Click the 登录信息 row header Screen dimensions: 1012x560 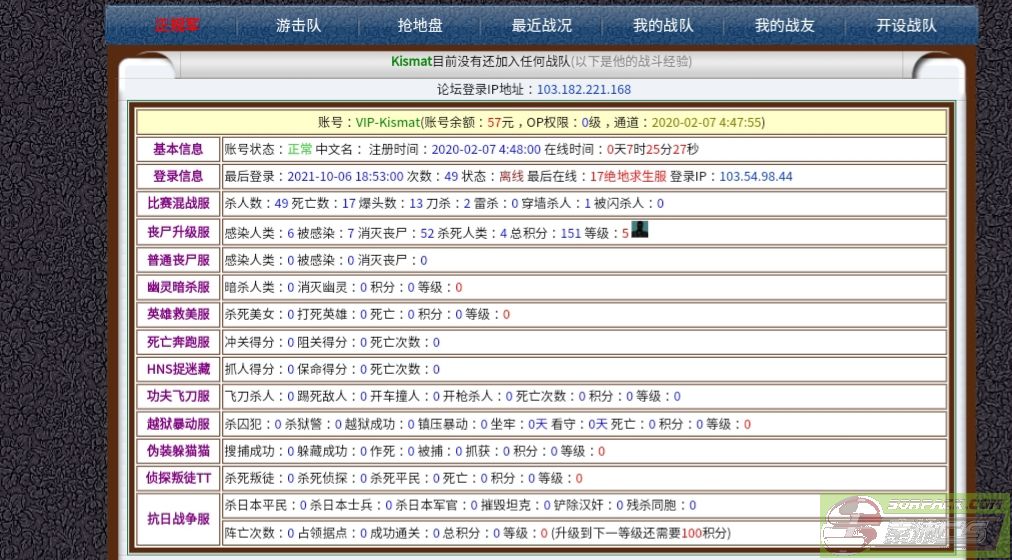click(x=178, y=176)
